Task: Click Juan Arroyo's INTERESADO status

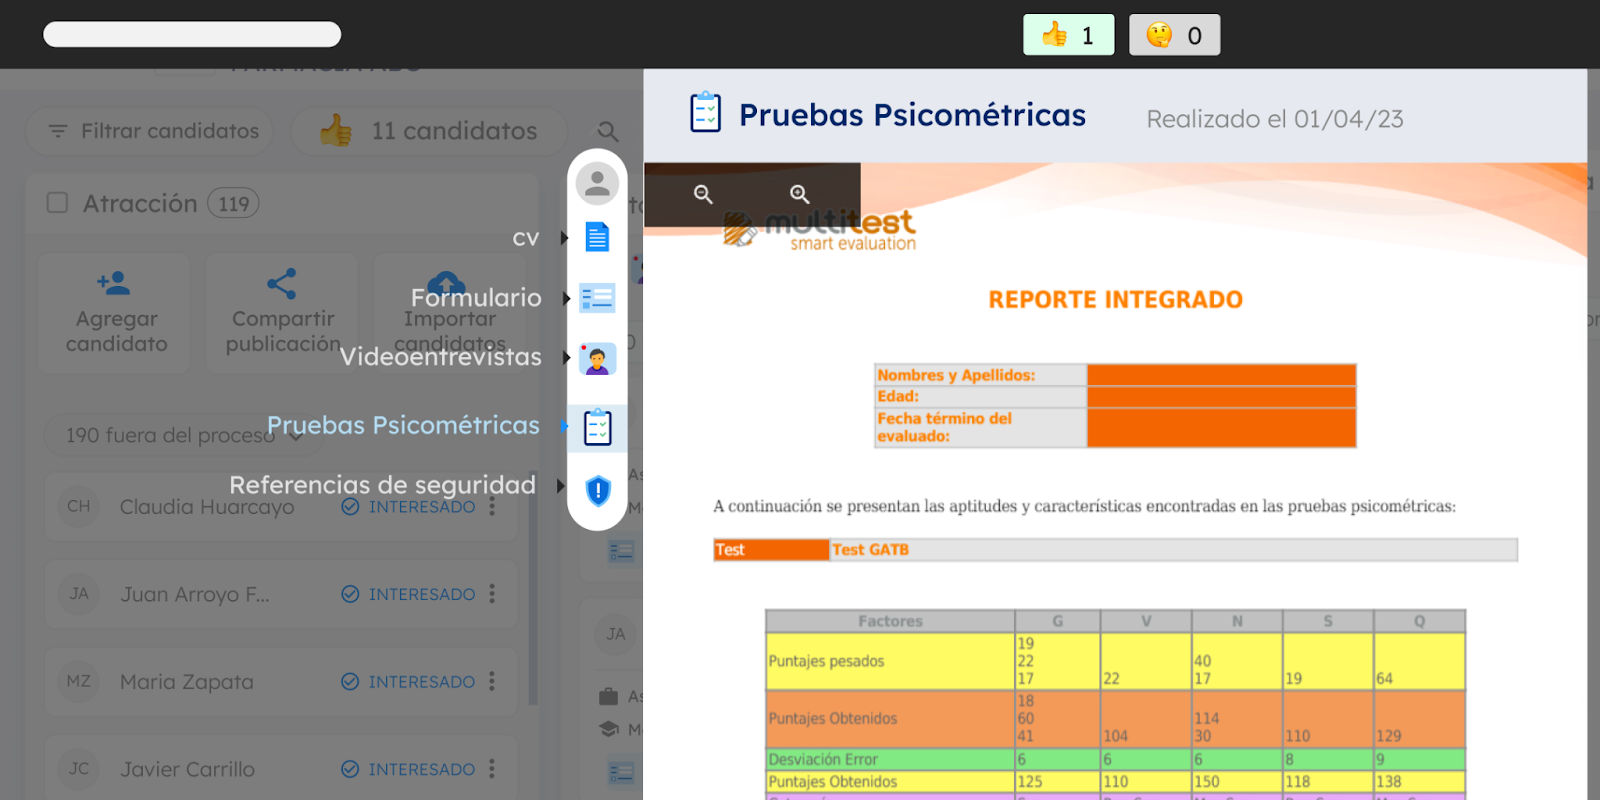Action: tap(409, 594)
